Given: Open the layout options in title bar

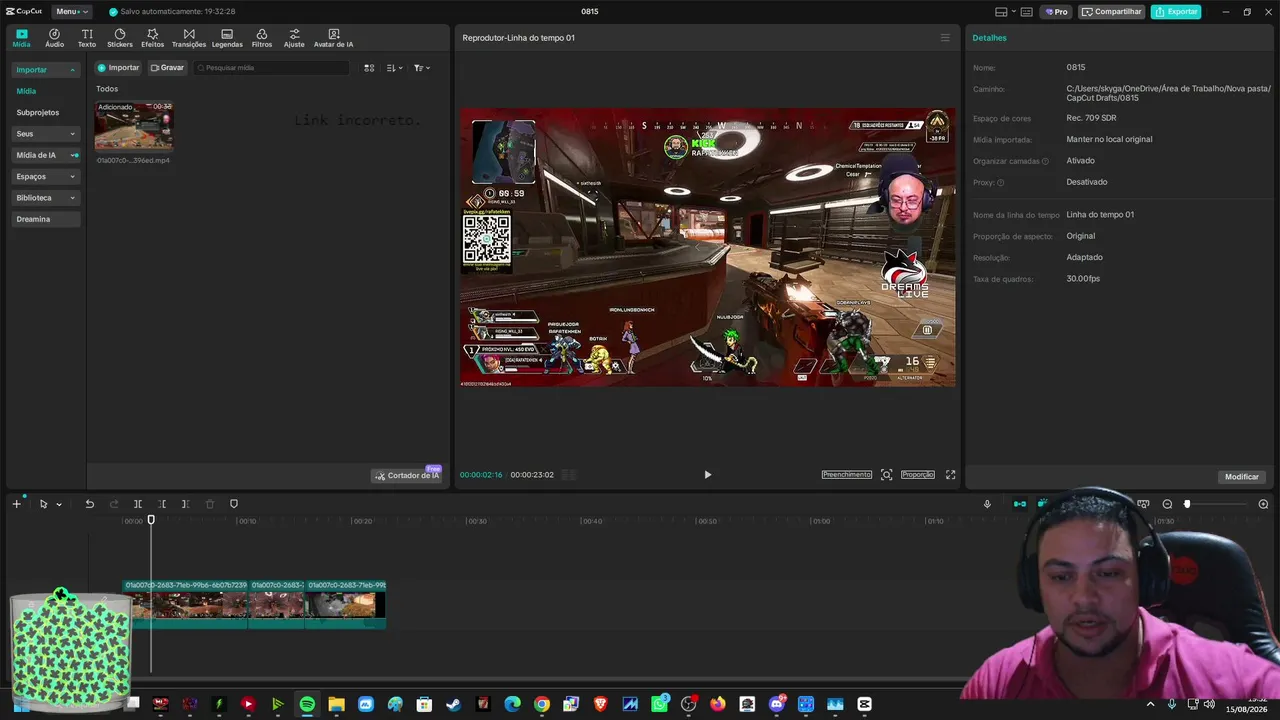Looking at the screenshot, I should click(x=1004, y=12).
